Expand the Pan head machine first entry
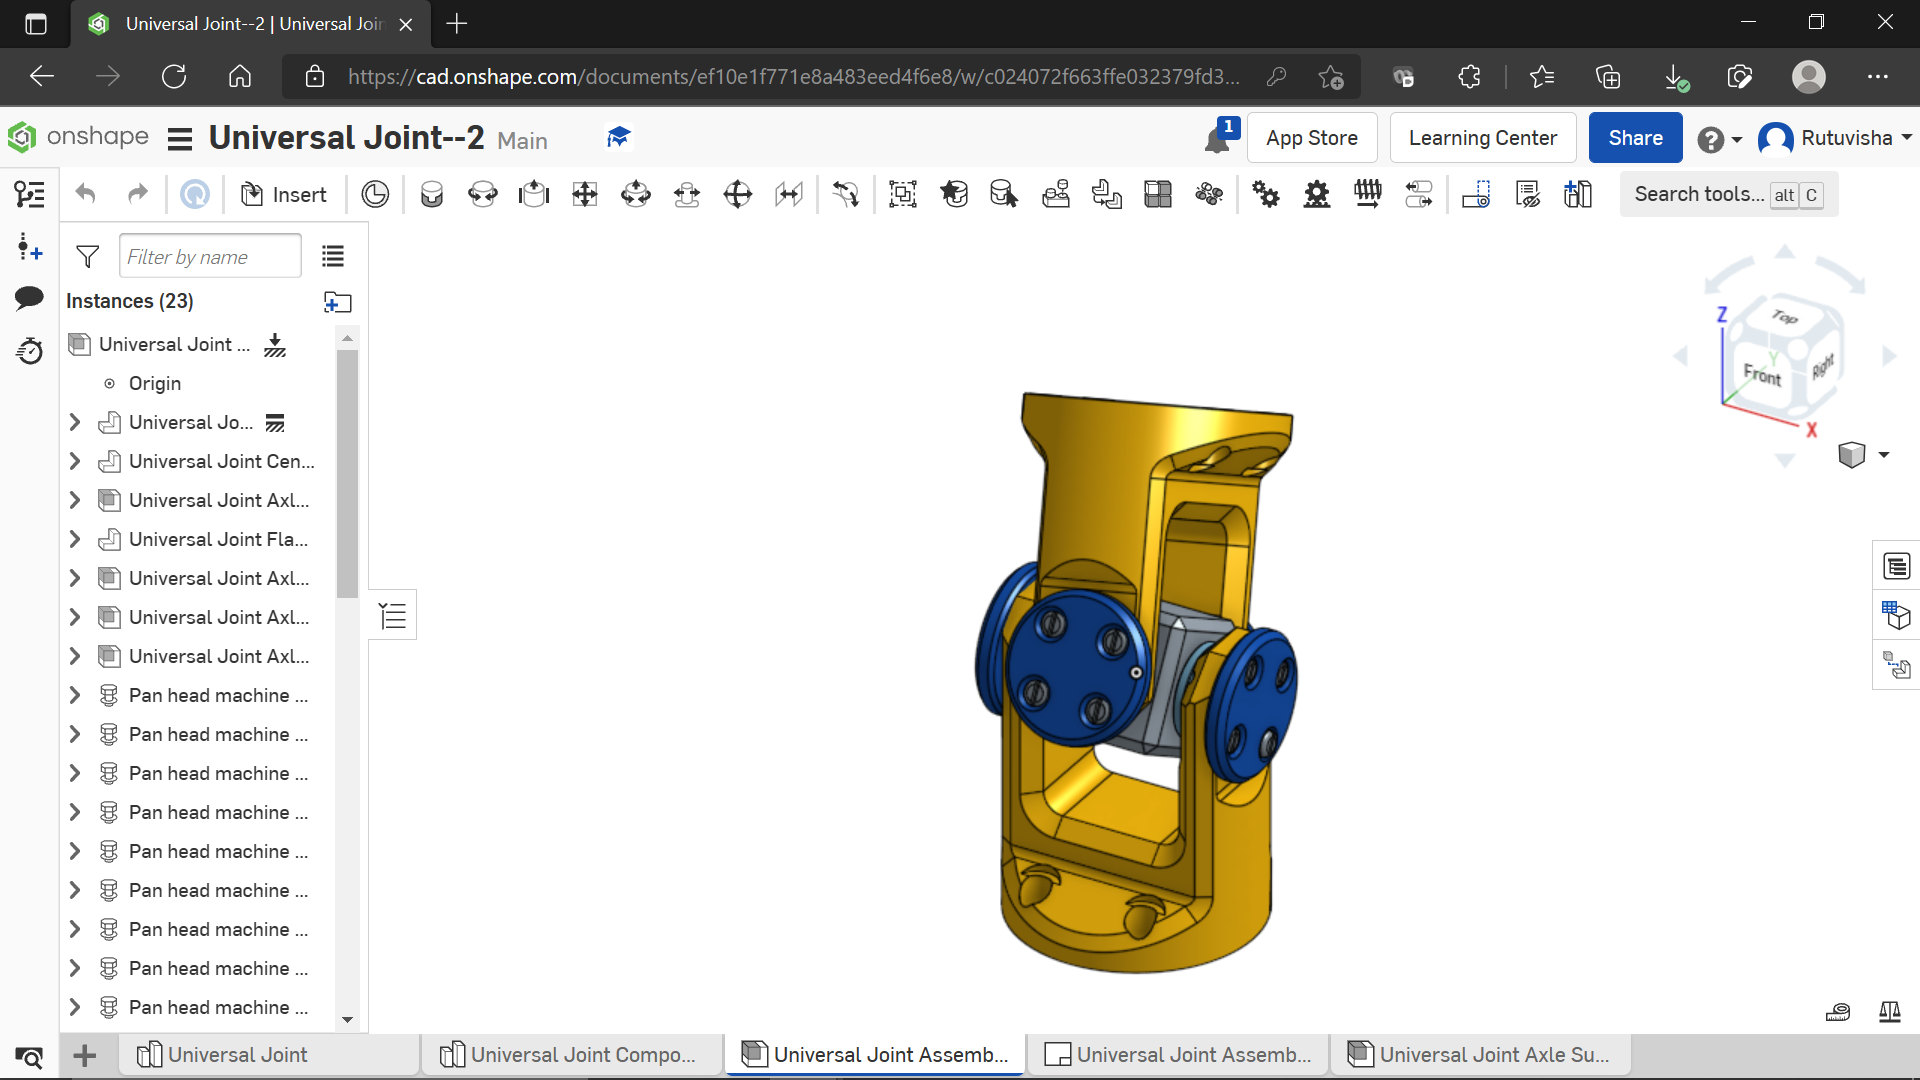 (x=75, y=695)
